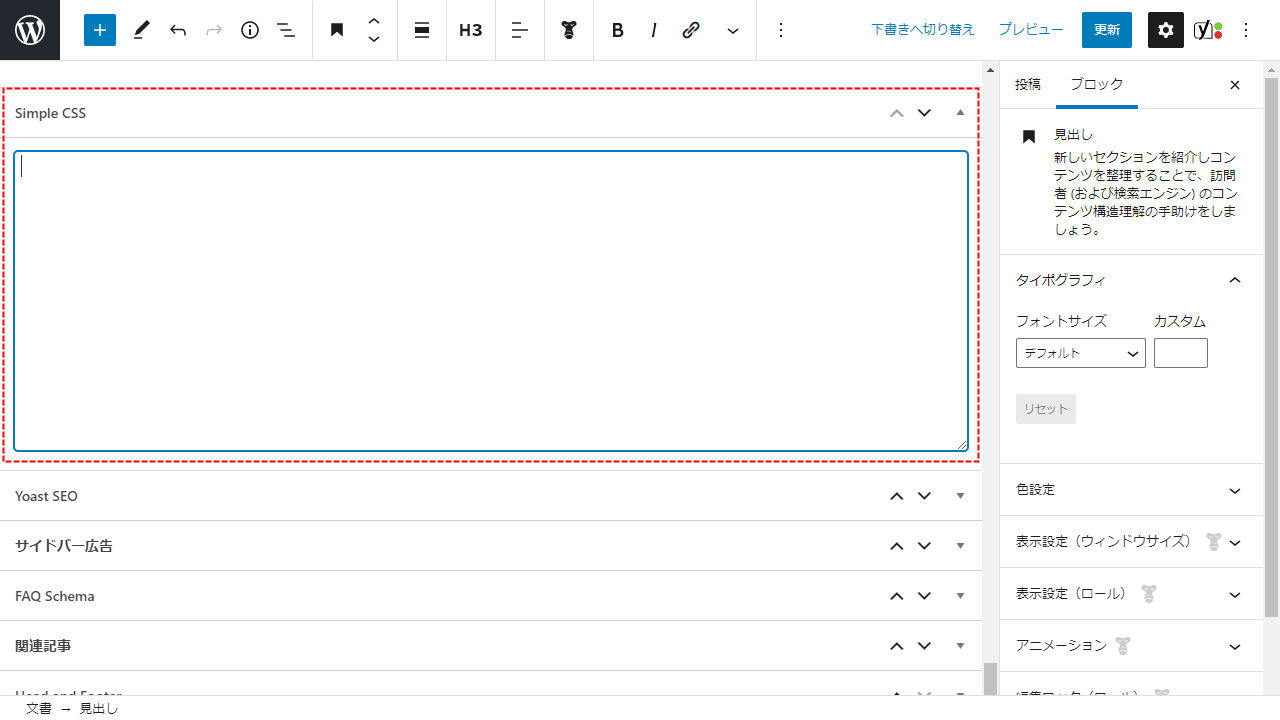The image size is (1280, 720).
Task: Click the カスタム font size input
Action: pyautogui.click(x=1181, y=353)
